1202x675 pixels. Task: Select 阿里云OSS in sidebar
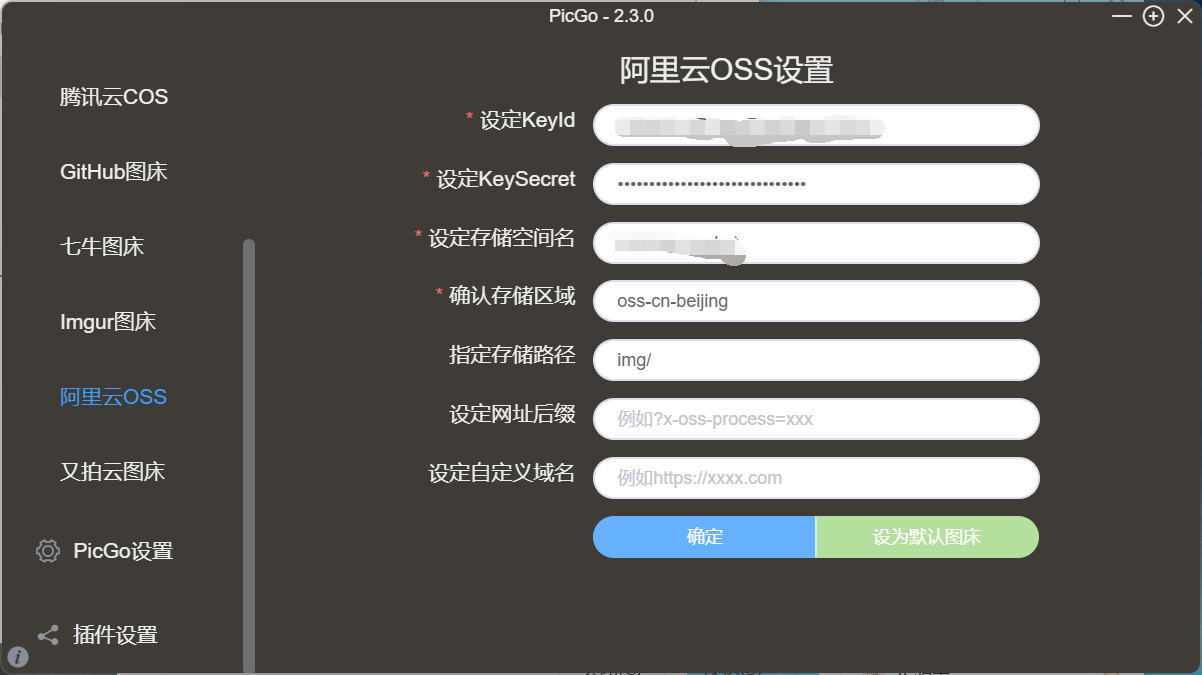pyautogui.click(x=113, y=397)
